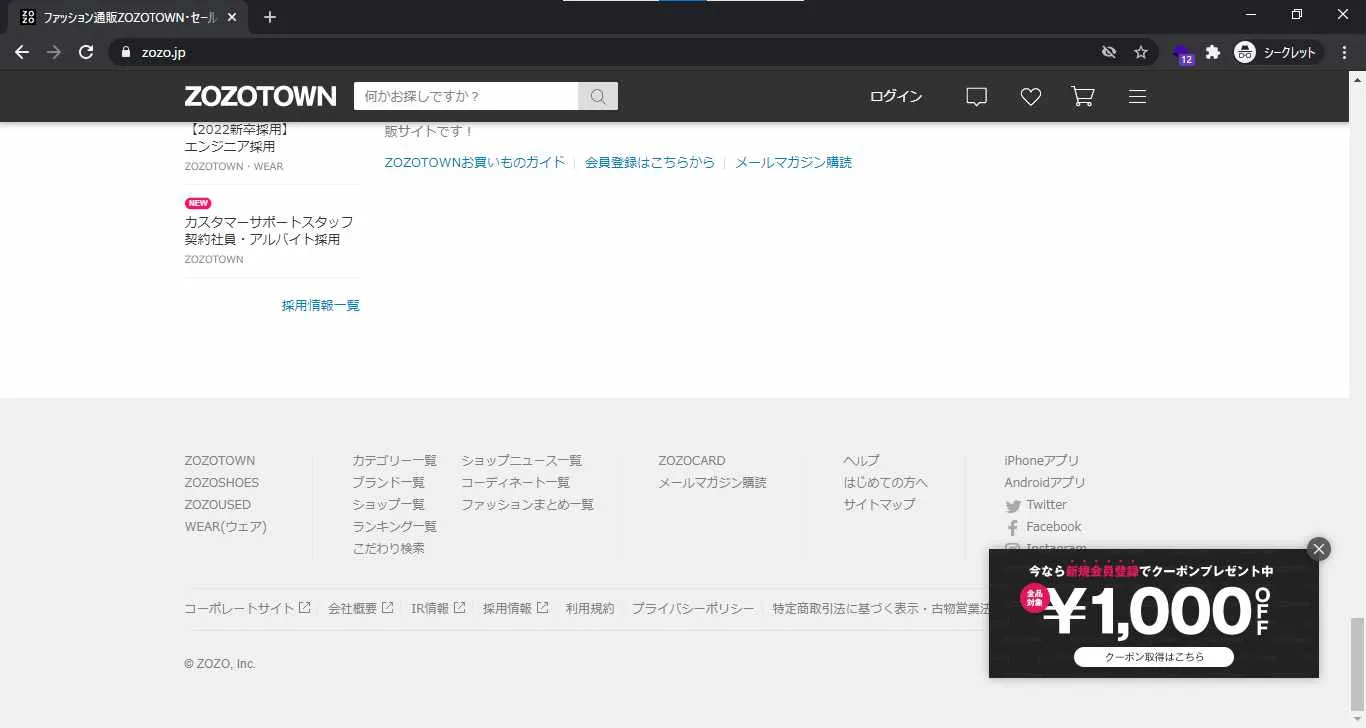Open the incognito シークレット profile button
The width and height of the screenshot is (1366, 728).
tap(1276, 52)
